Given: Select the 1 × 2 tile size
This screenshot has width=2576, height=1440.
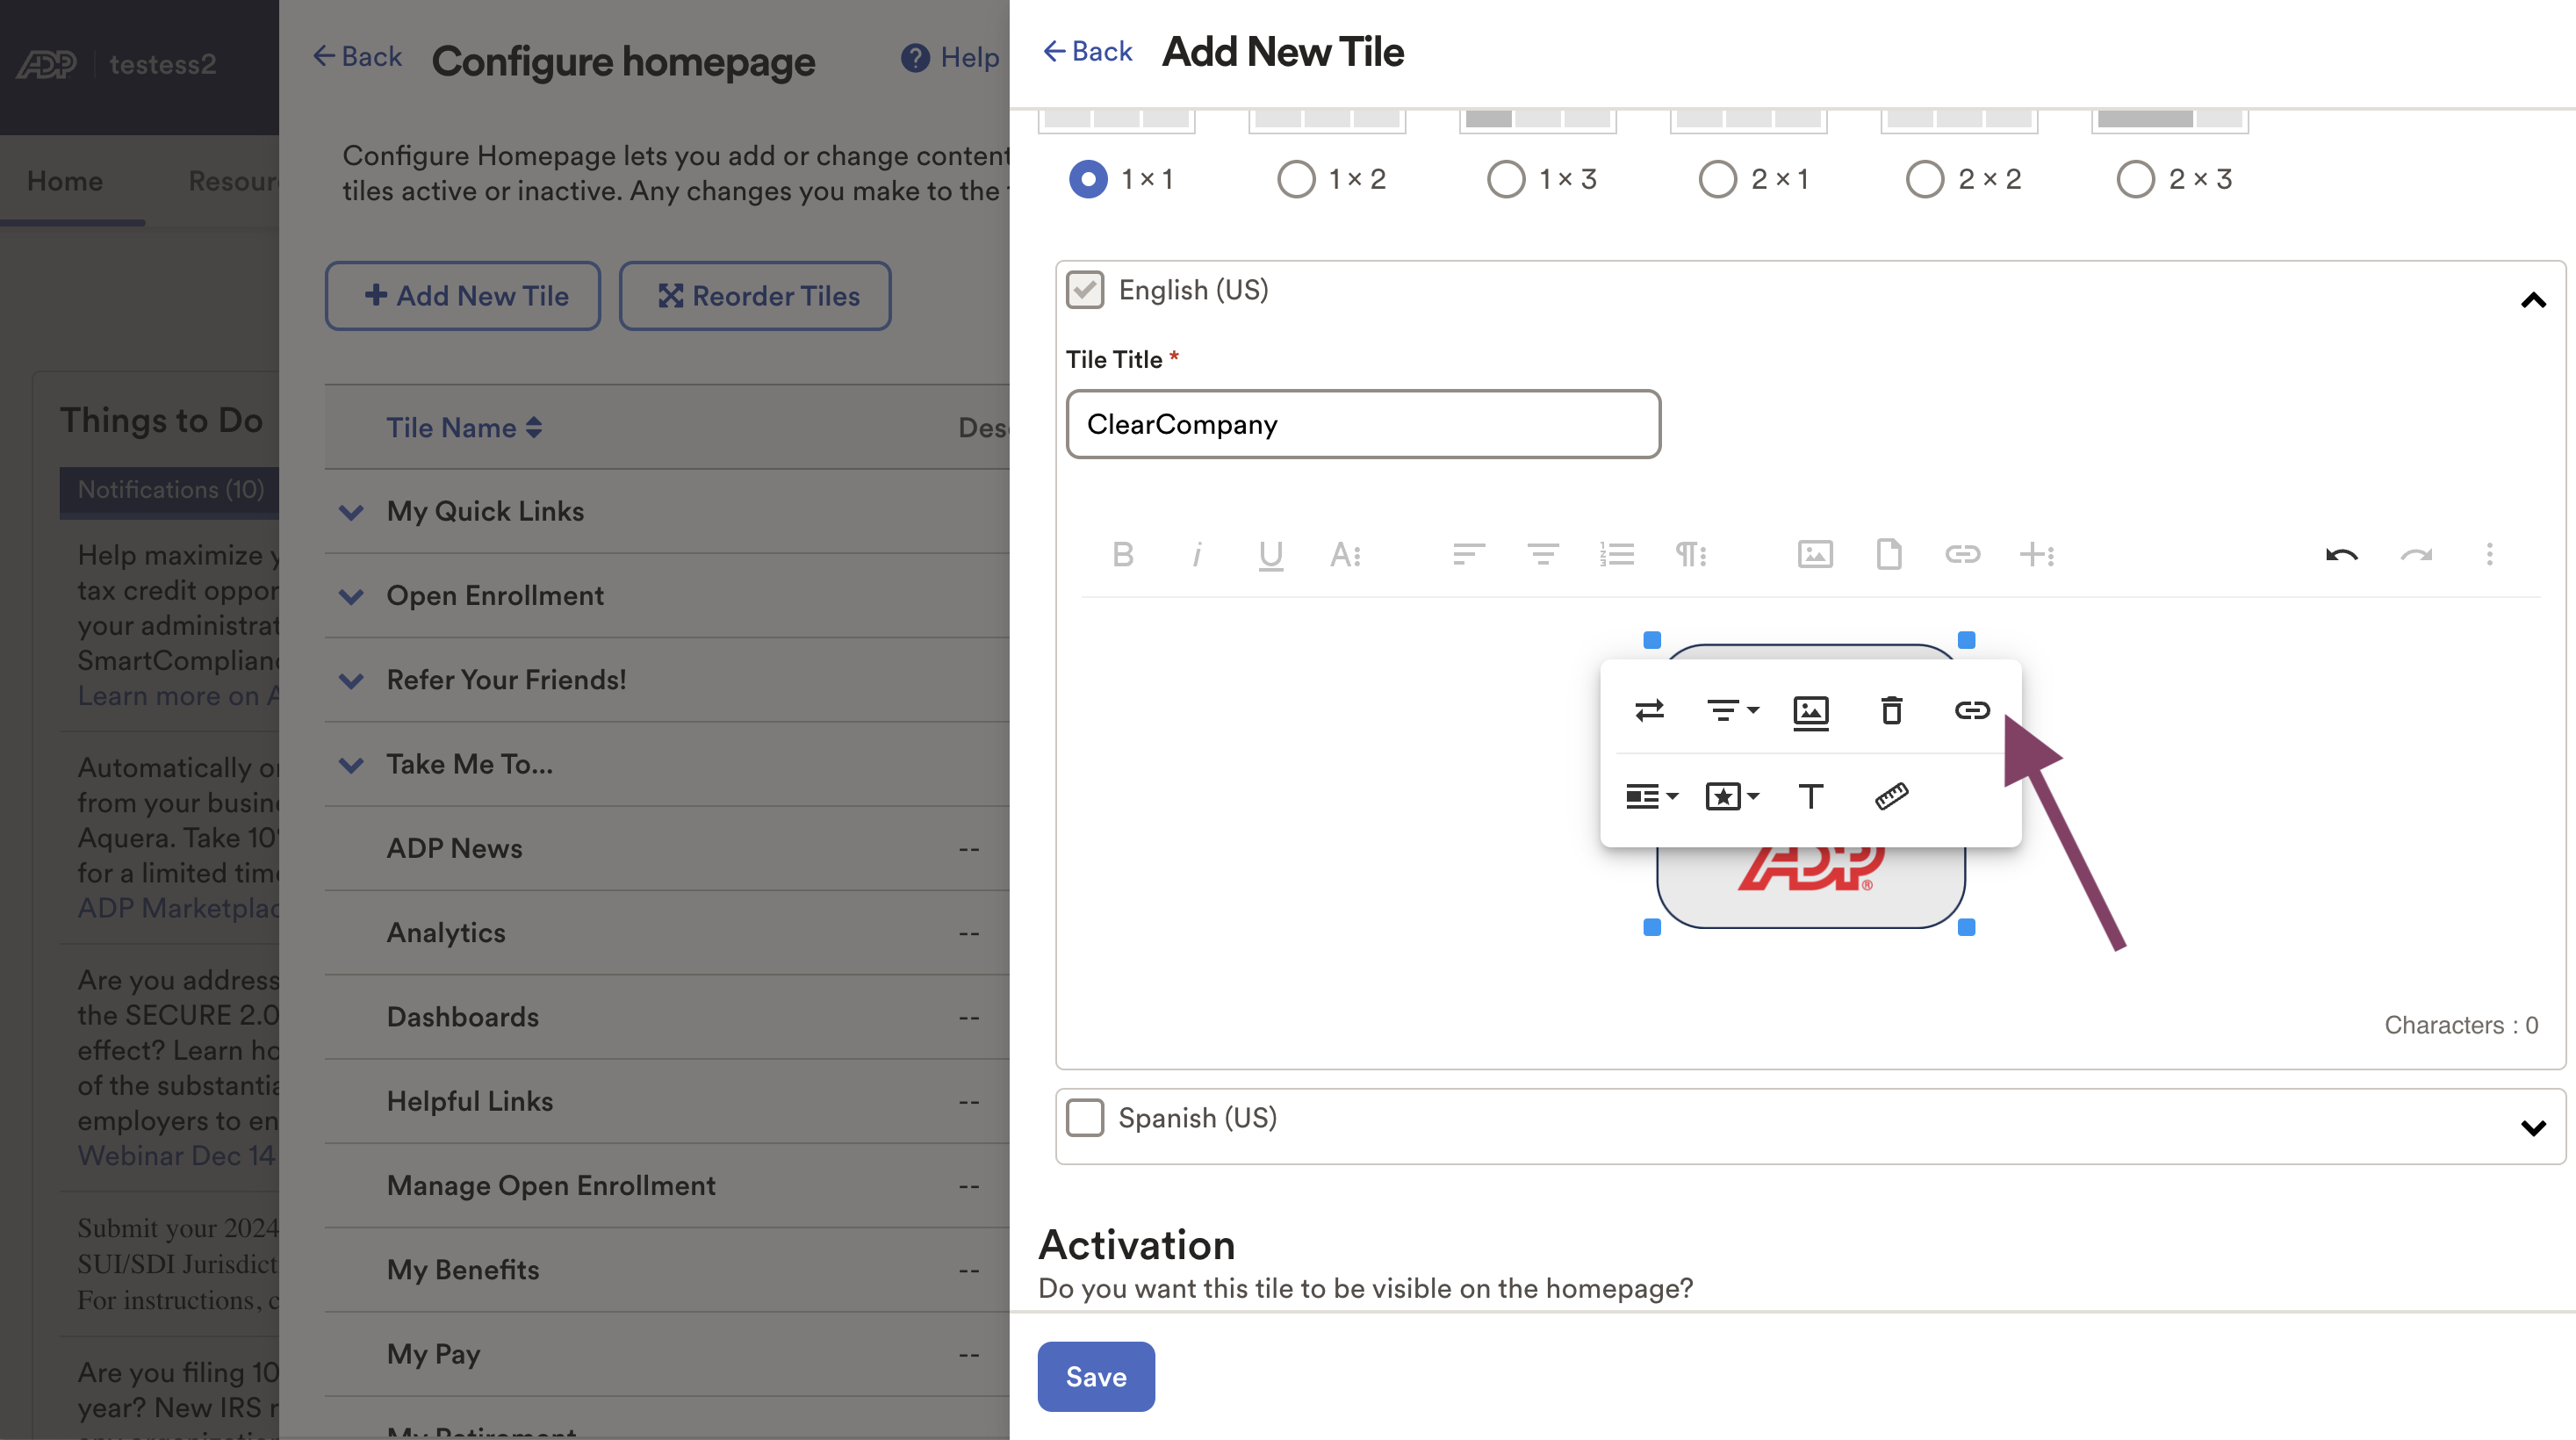Looking at the screenshot, I should click(1296, 179).
